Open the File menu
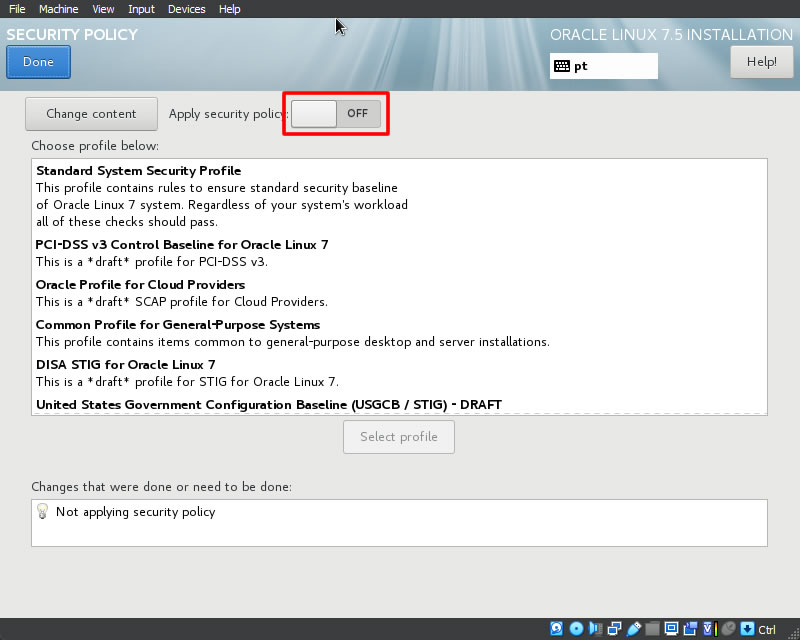Viewport: 800px width, 640px height. point(17,9)
